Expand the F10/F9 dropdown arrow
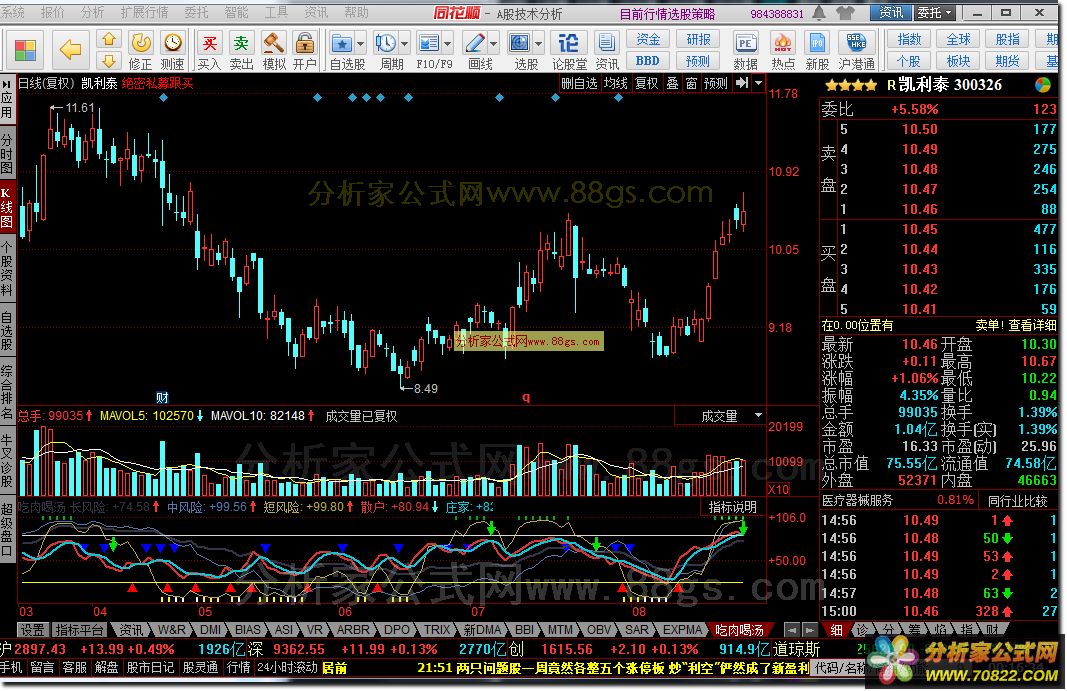The height and width of the screenshot is (691, 1067). pos(448,44)
